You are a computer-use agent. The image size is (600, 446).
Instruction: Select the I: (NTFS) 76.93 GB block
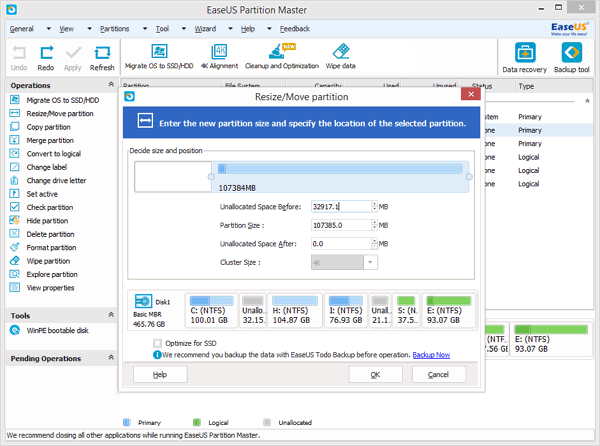pyautogui.click(x=346, y=311)
